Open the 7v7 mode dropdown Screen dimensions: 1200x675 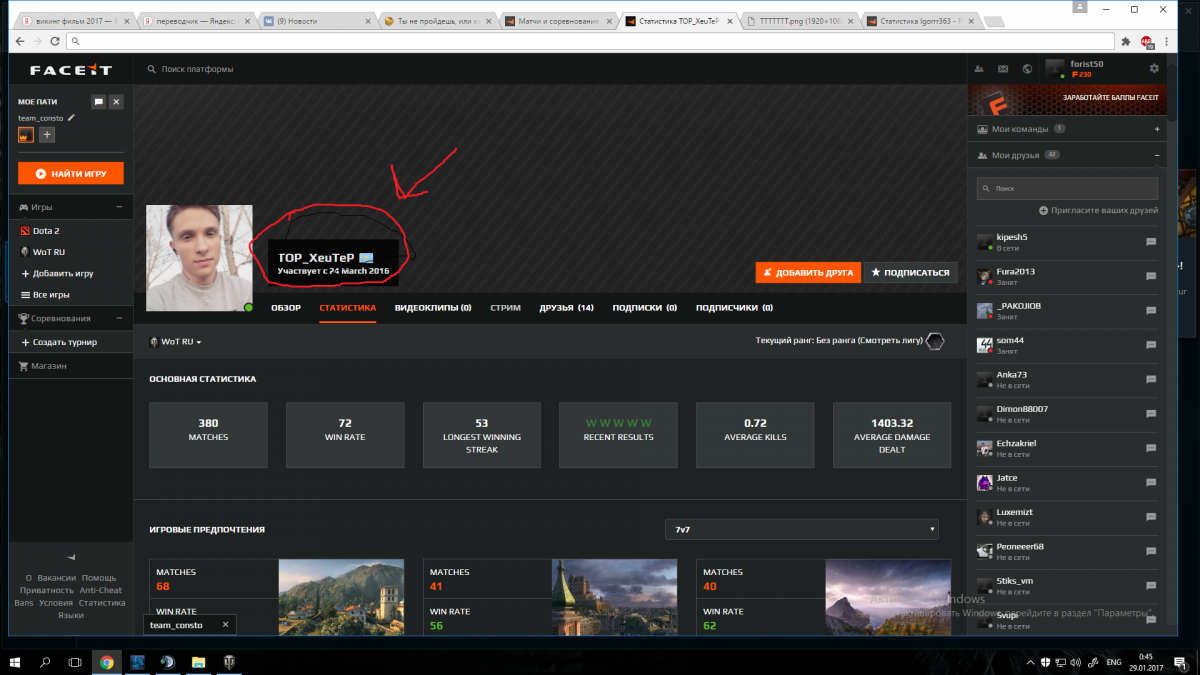[801, 529]
